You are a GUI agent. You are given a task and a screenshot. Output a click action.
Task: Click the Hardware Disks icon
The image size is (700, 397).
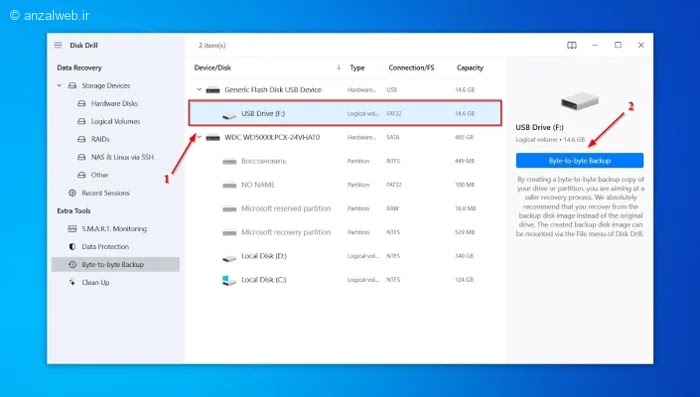81,103
